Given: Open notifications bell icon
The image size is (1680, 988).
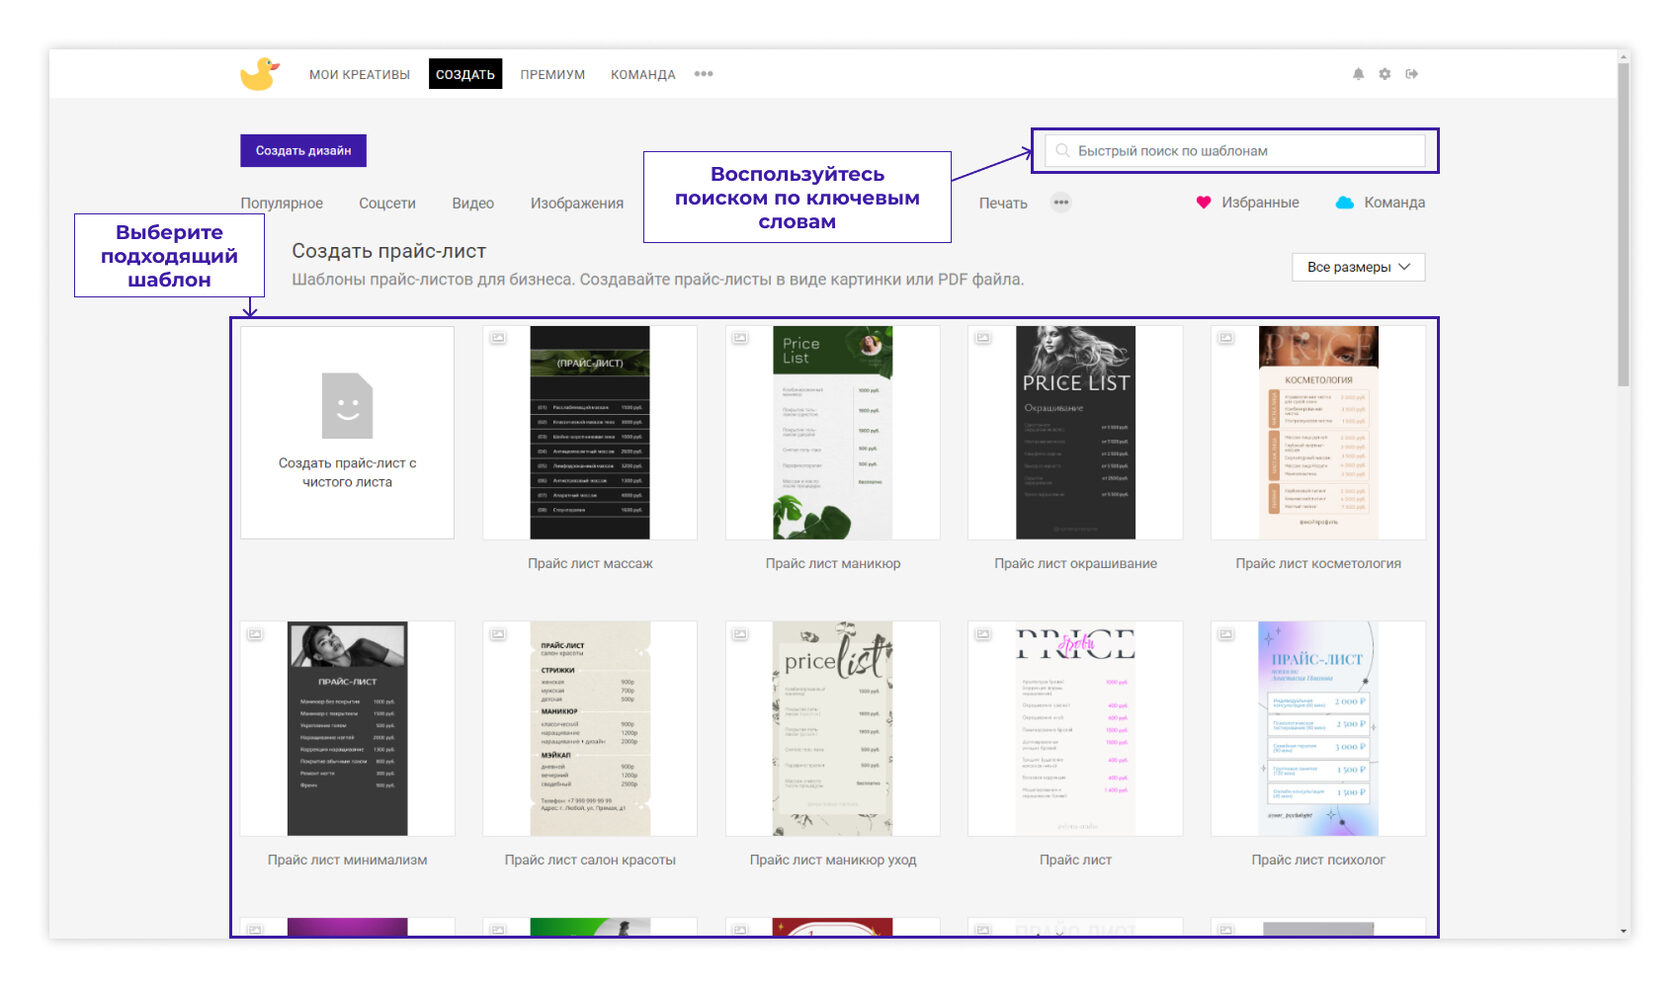Looking at the screenshot, I should (1358, 74).
